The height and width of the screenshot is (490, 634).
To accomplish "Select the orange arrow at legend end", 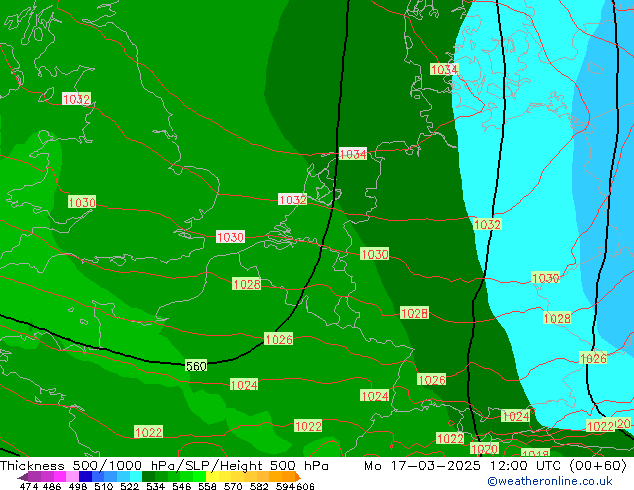I will pyautogui.click(x=298, y=477).
